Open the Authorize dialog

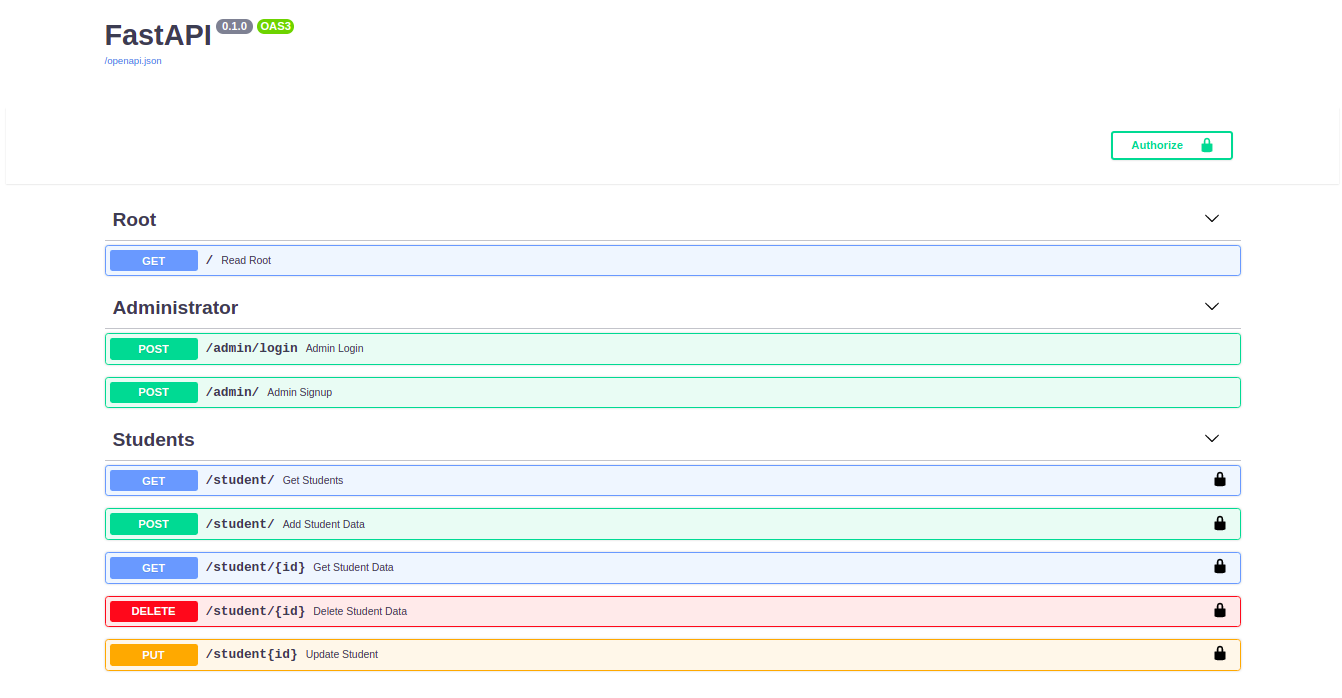(x=1172, y=145)
